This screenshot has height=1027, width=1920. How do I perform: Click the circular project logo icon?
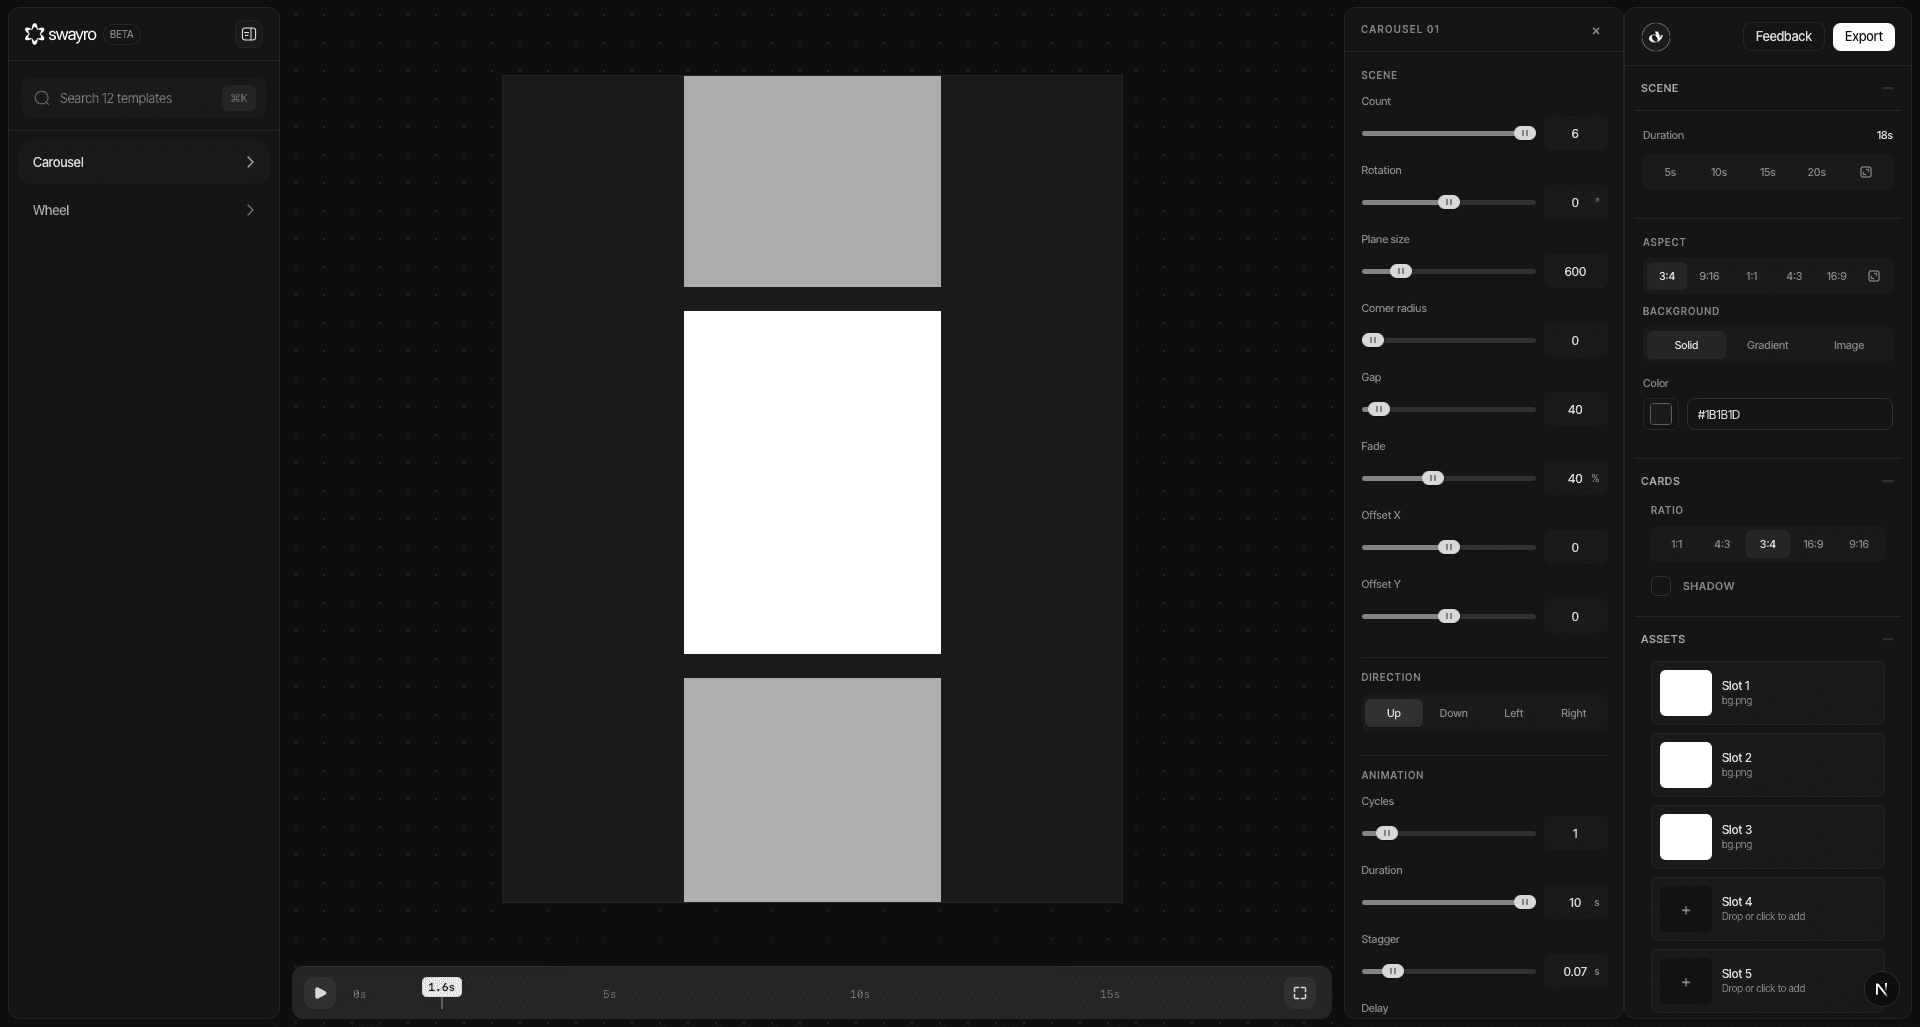[1656, 37]
